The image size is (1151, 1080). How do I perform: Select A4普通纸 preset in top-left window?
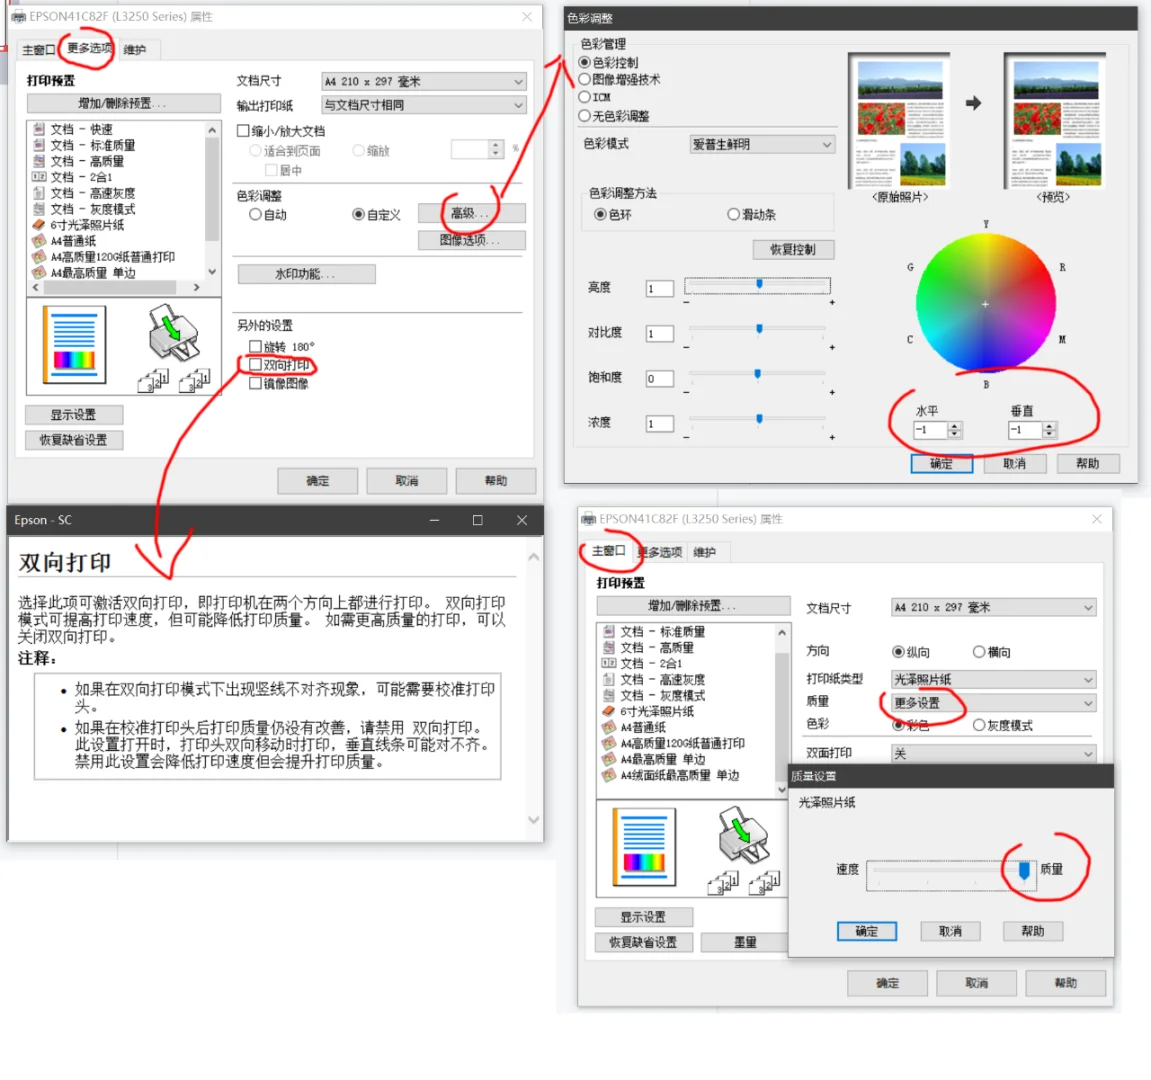(x=65, y=241)
